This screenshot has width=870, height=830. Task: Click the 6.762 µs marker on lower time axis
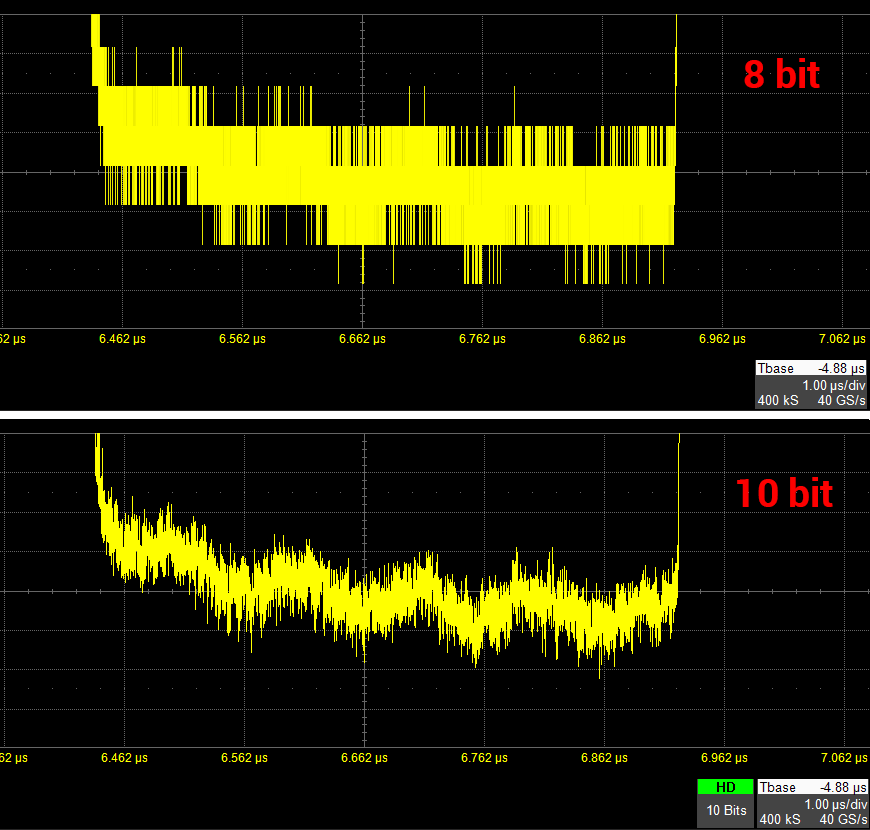(x=482, y=758)
